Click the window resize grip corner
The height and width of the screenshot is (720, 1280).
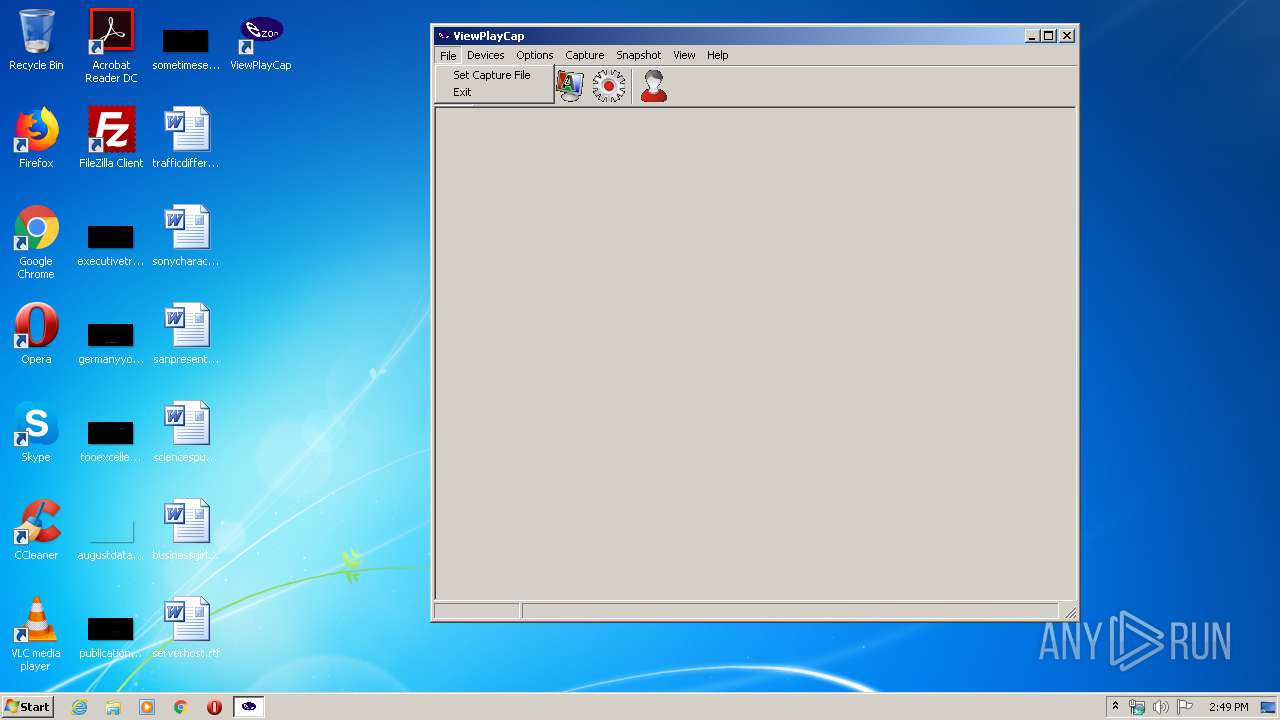tap(1070, 612)
